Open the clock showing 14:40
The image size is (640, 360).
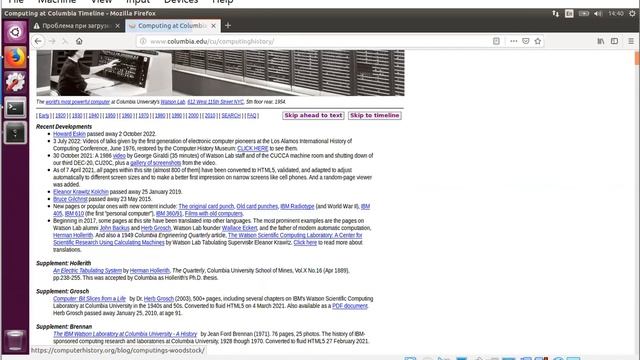[x=616, y=13]
